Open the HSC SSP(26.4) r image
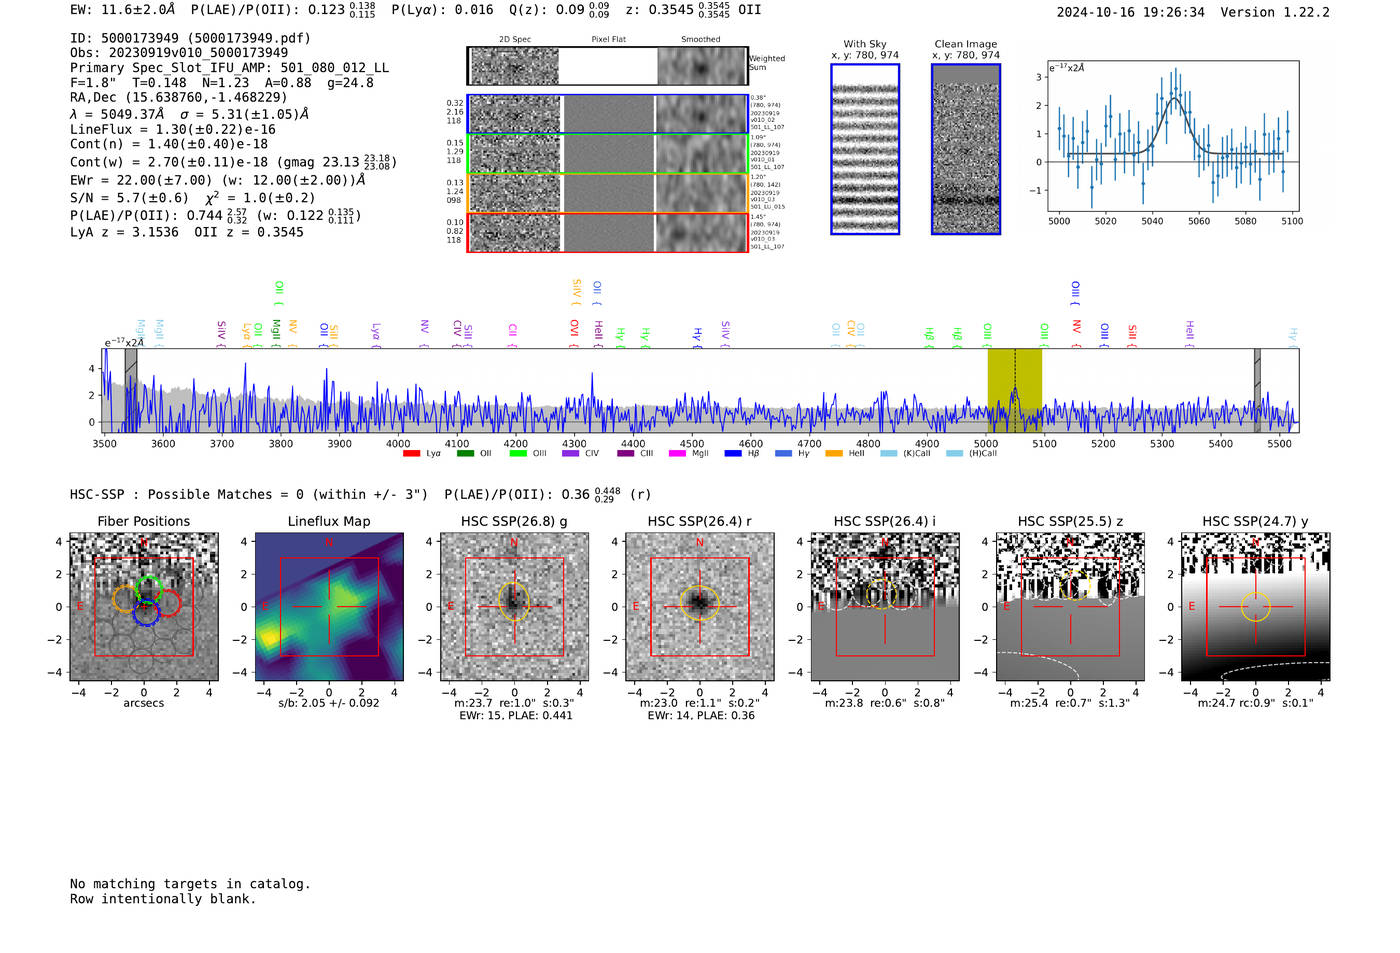1400x953 pixels. (x=699, y=607)
